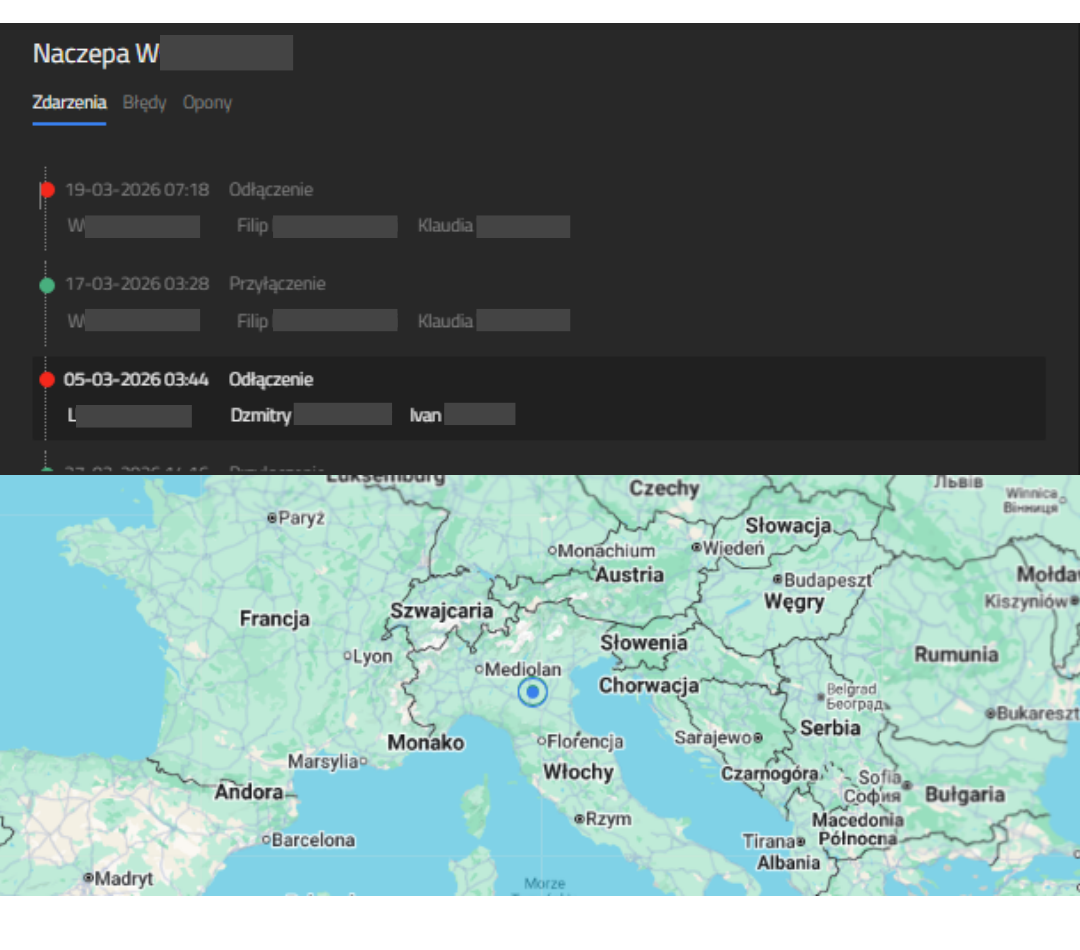Click driver Dzmitry in the highlighted event
The width and height of the screenshot is (1080, 950).
tap(261, 415)
